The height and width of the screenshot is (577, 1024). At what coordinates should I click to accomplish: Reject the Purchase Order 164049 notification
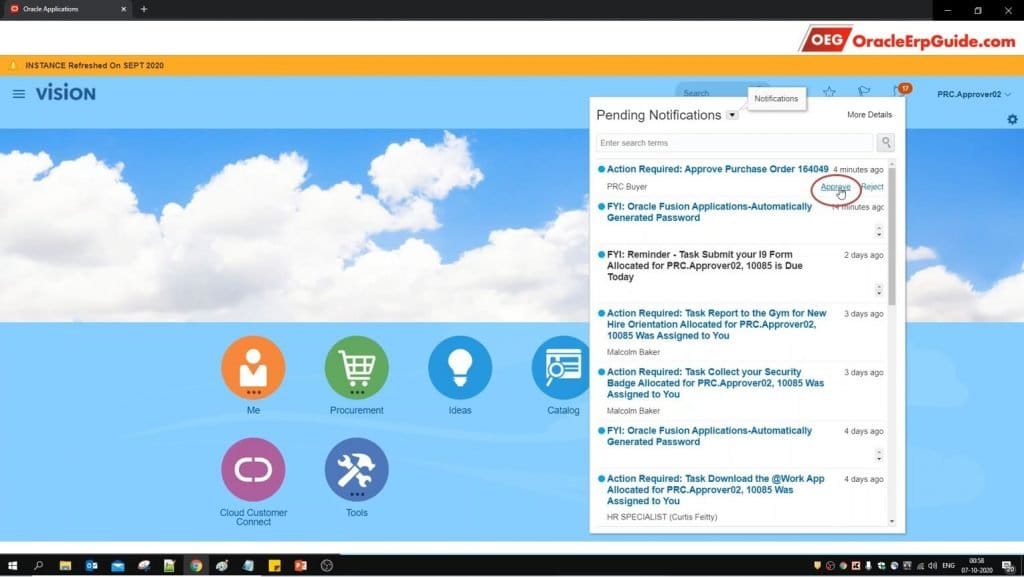click(x=872, y=187)
